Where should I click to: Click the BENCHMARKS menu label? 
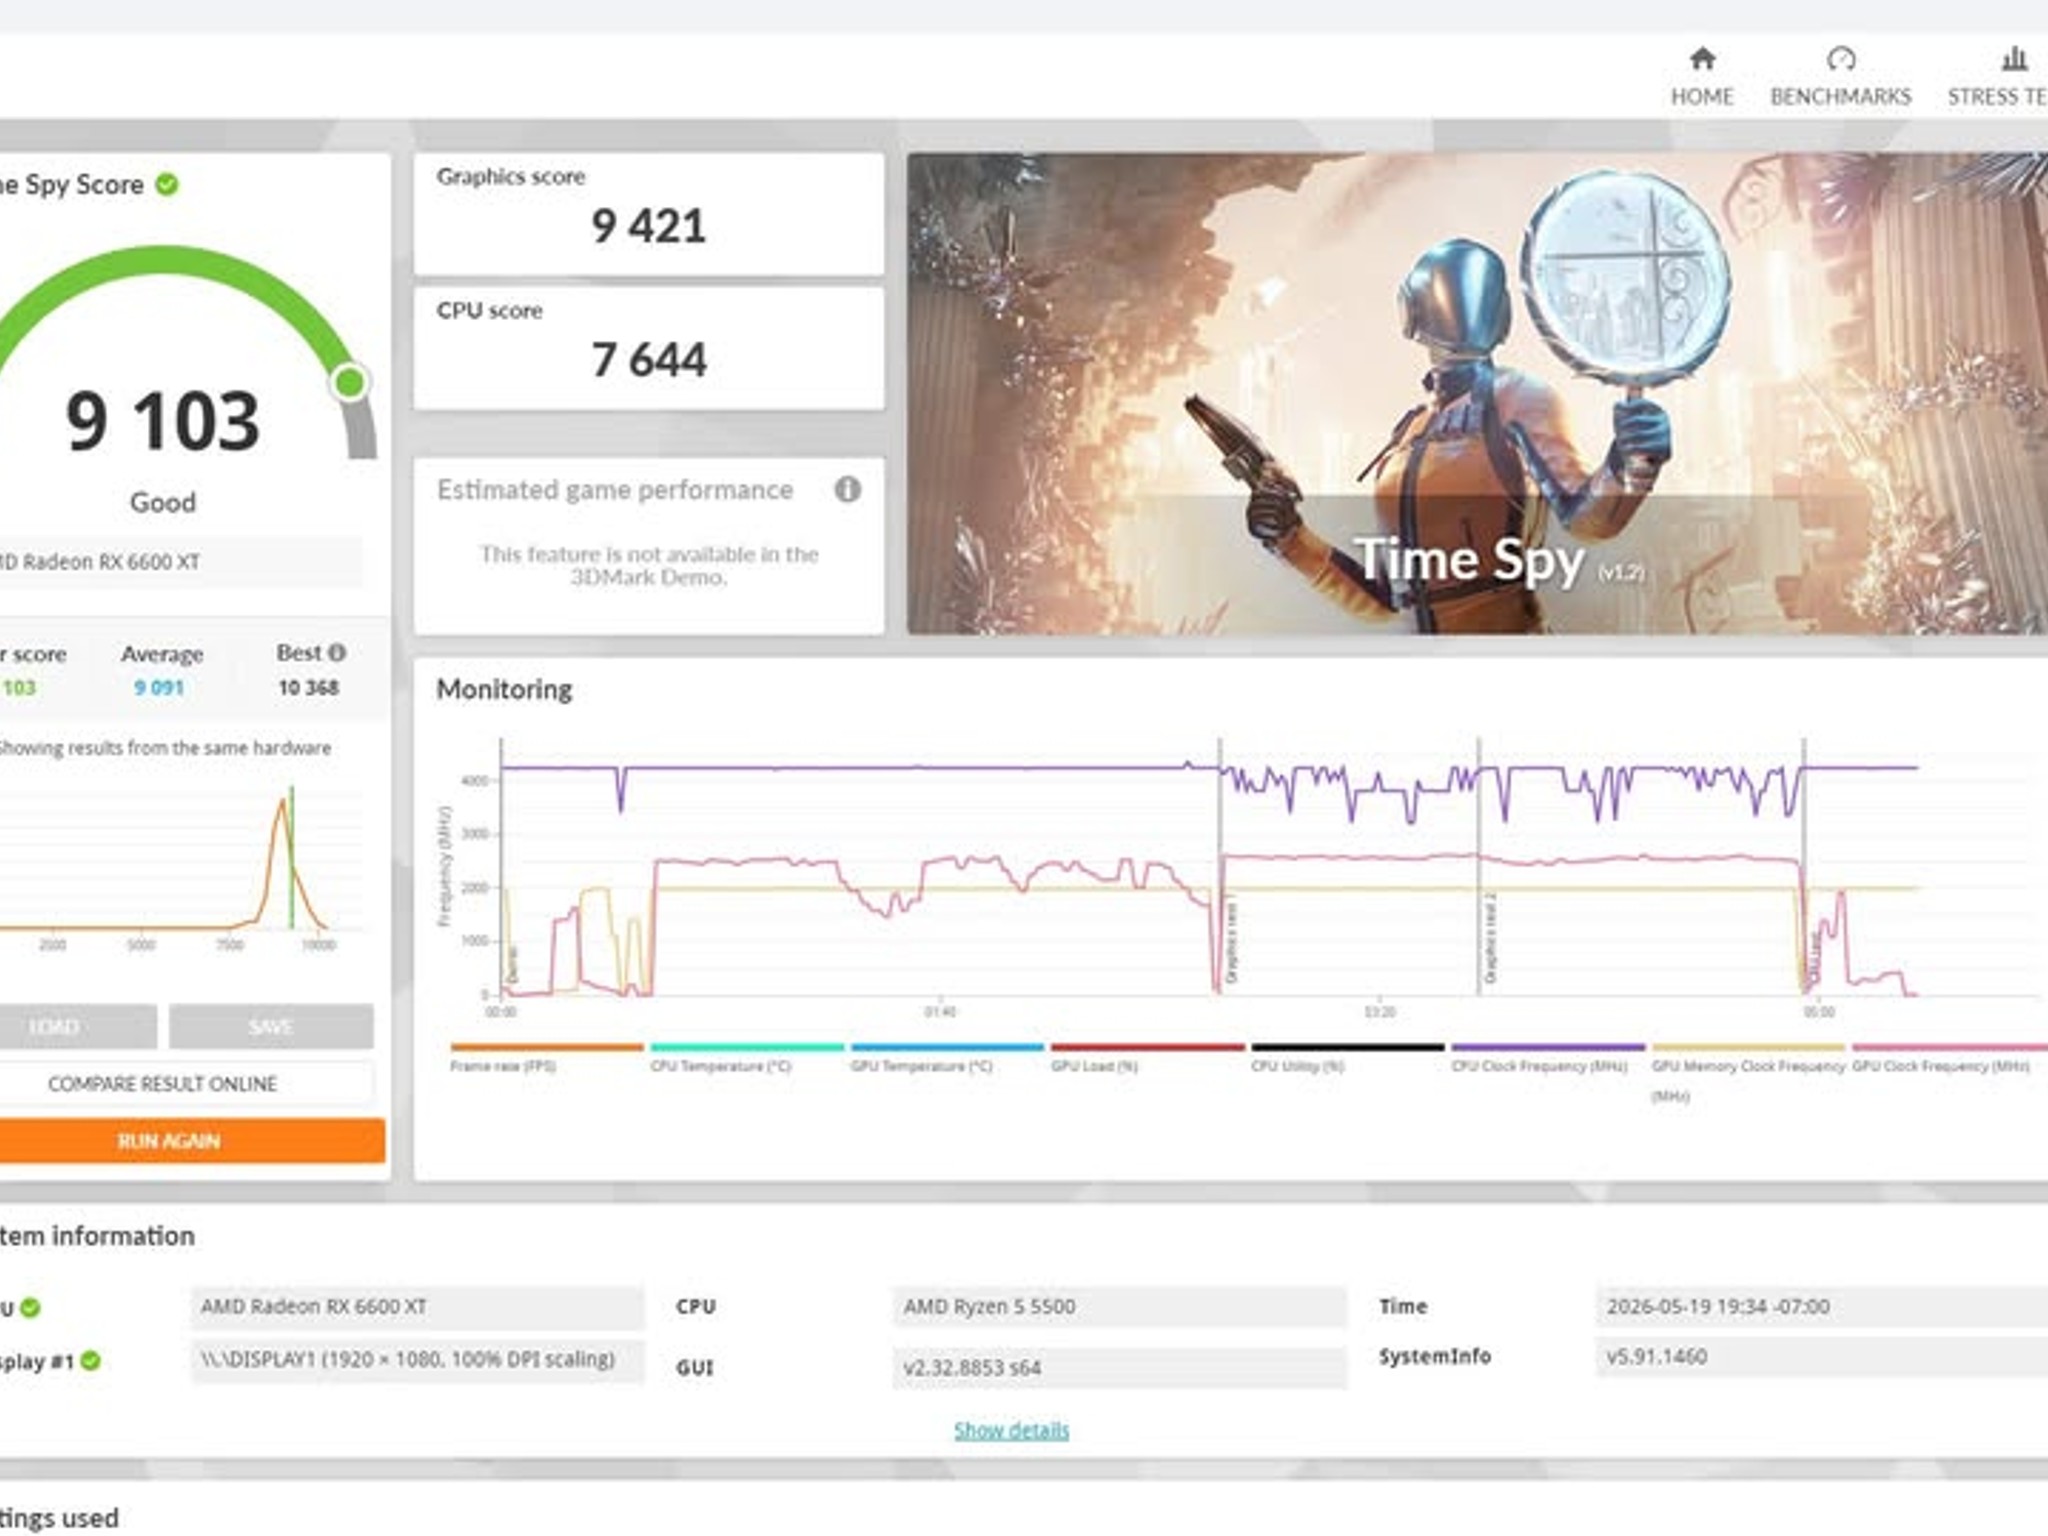point(1840,97)
